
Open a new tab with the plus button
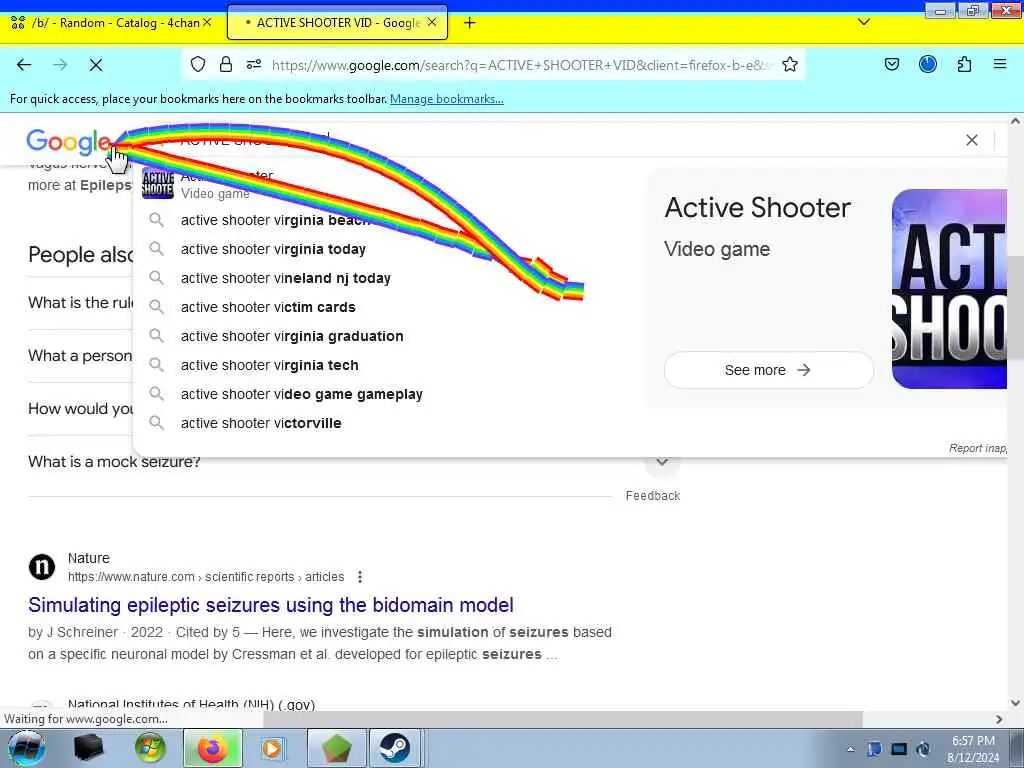point(470,23)
